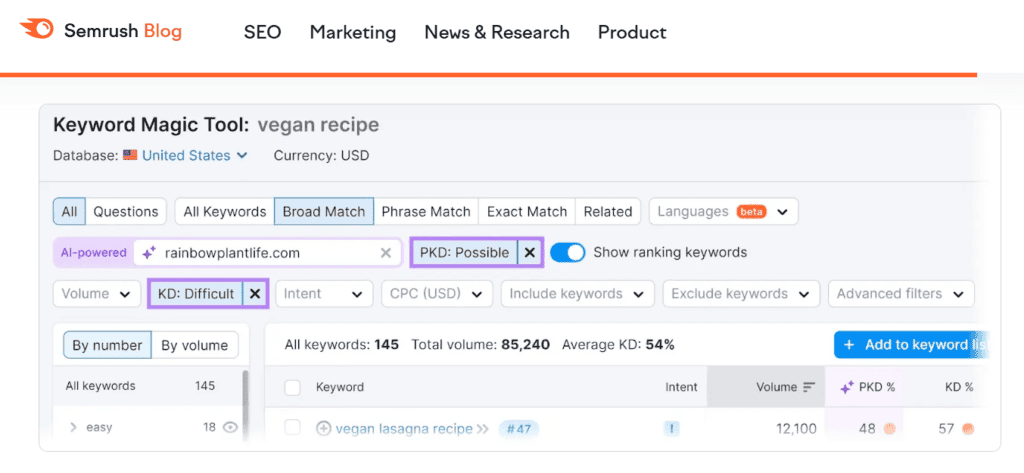1024x473 pixels.
Task: Click the Volume column sort icon
Action: pyautogui.click(x=809, y=387)
